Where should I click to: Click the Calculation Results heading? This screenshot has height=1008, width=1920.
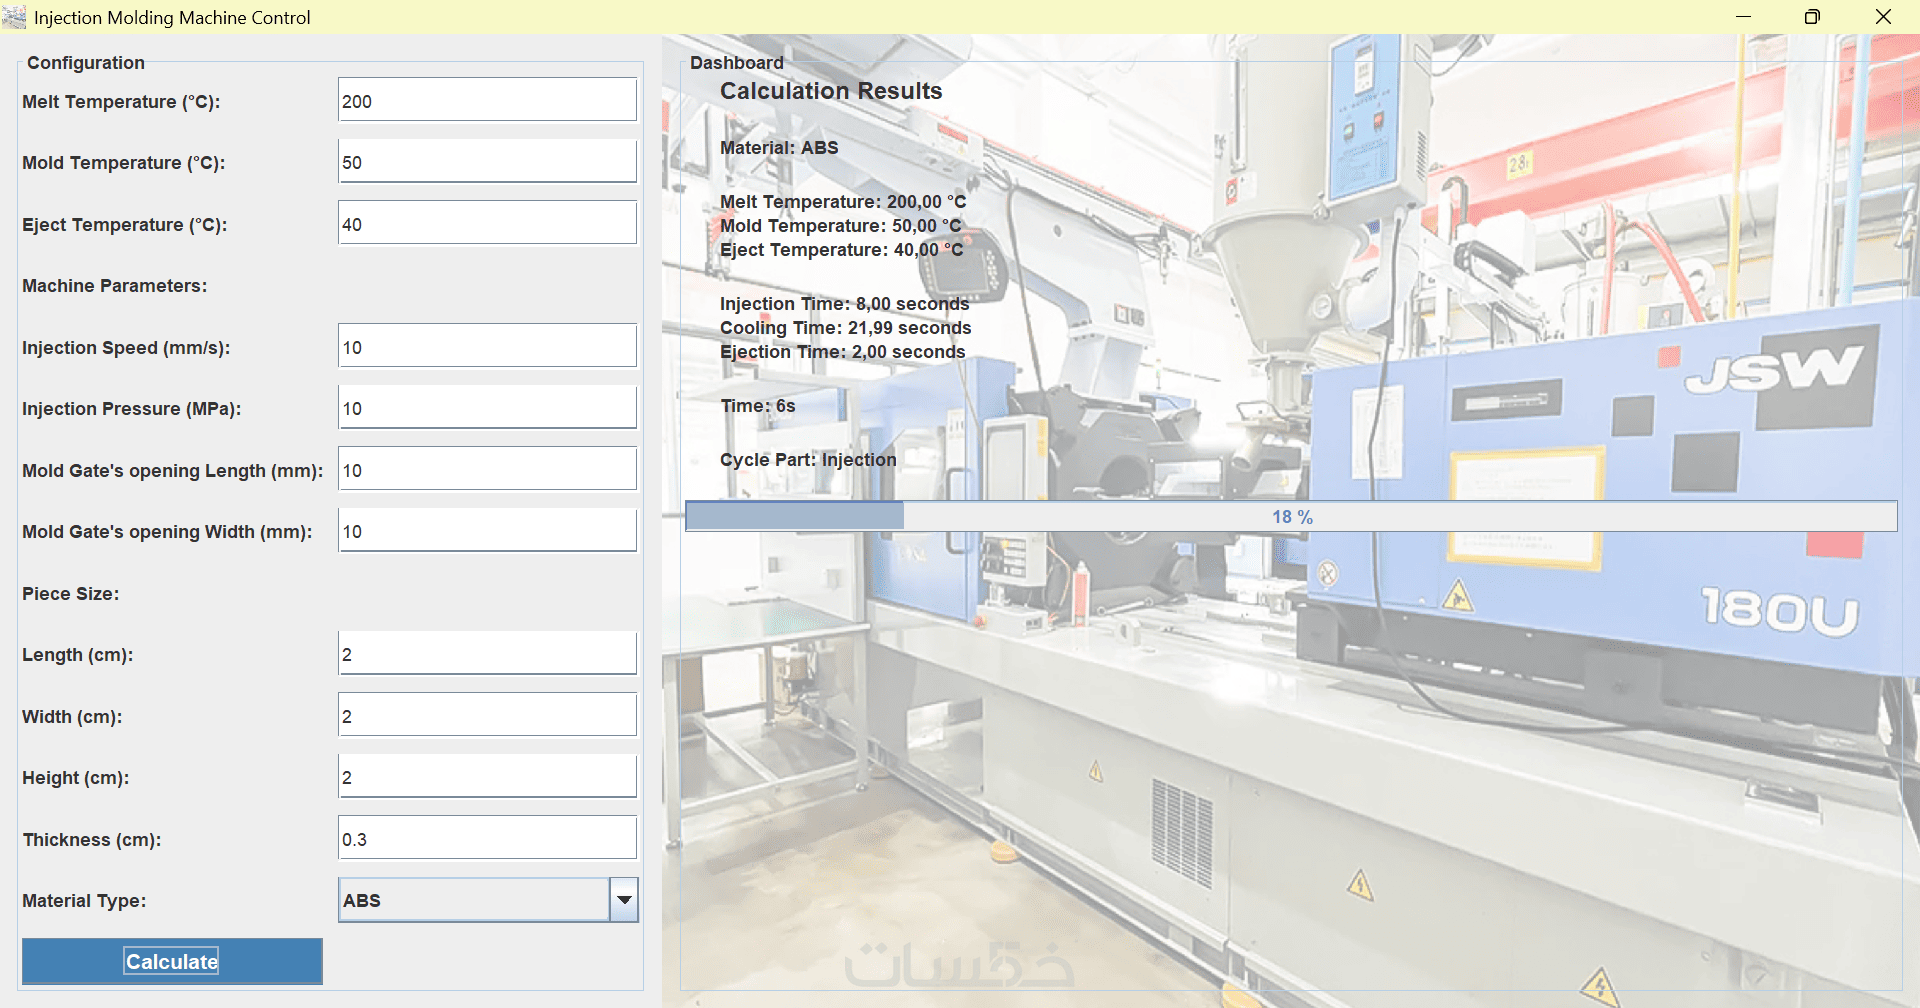831,91
